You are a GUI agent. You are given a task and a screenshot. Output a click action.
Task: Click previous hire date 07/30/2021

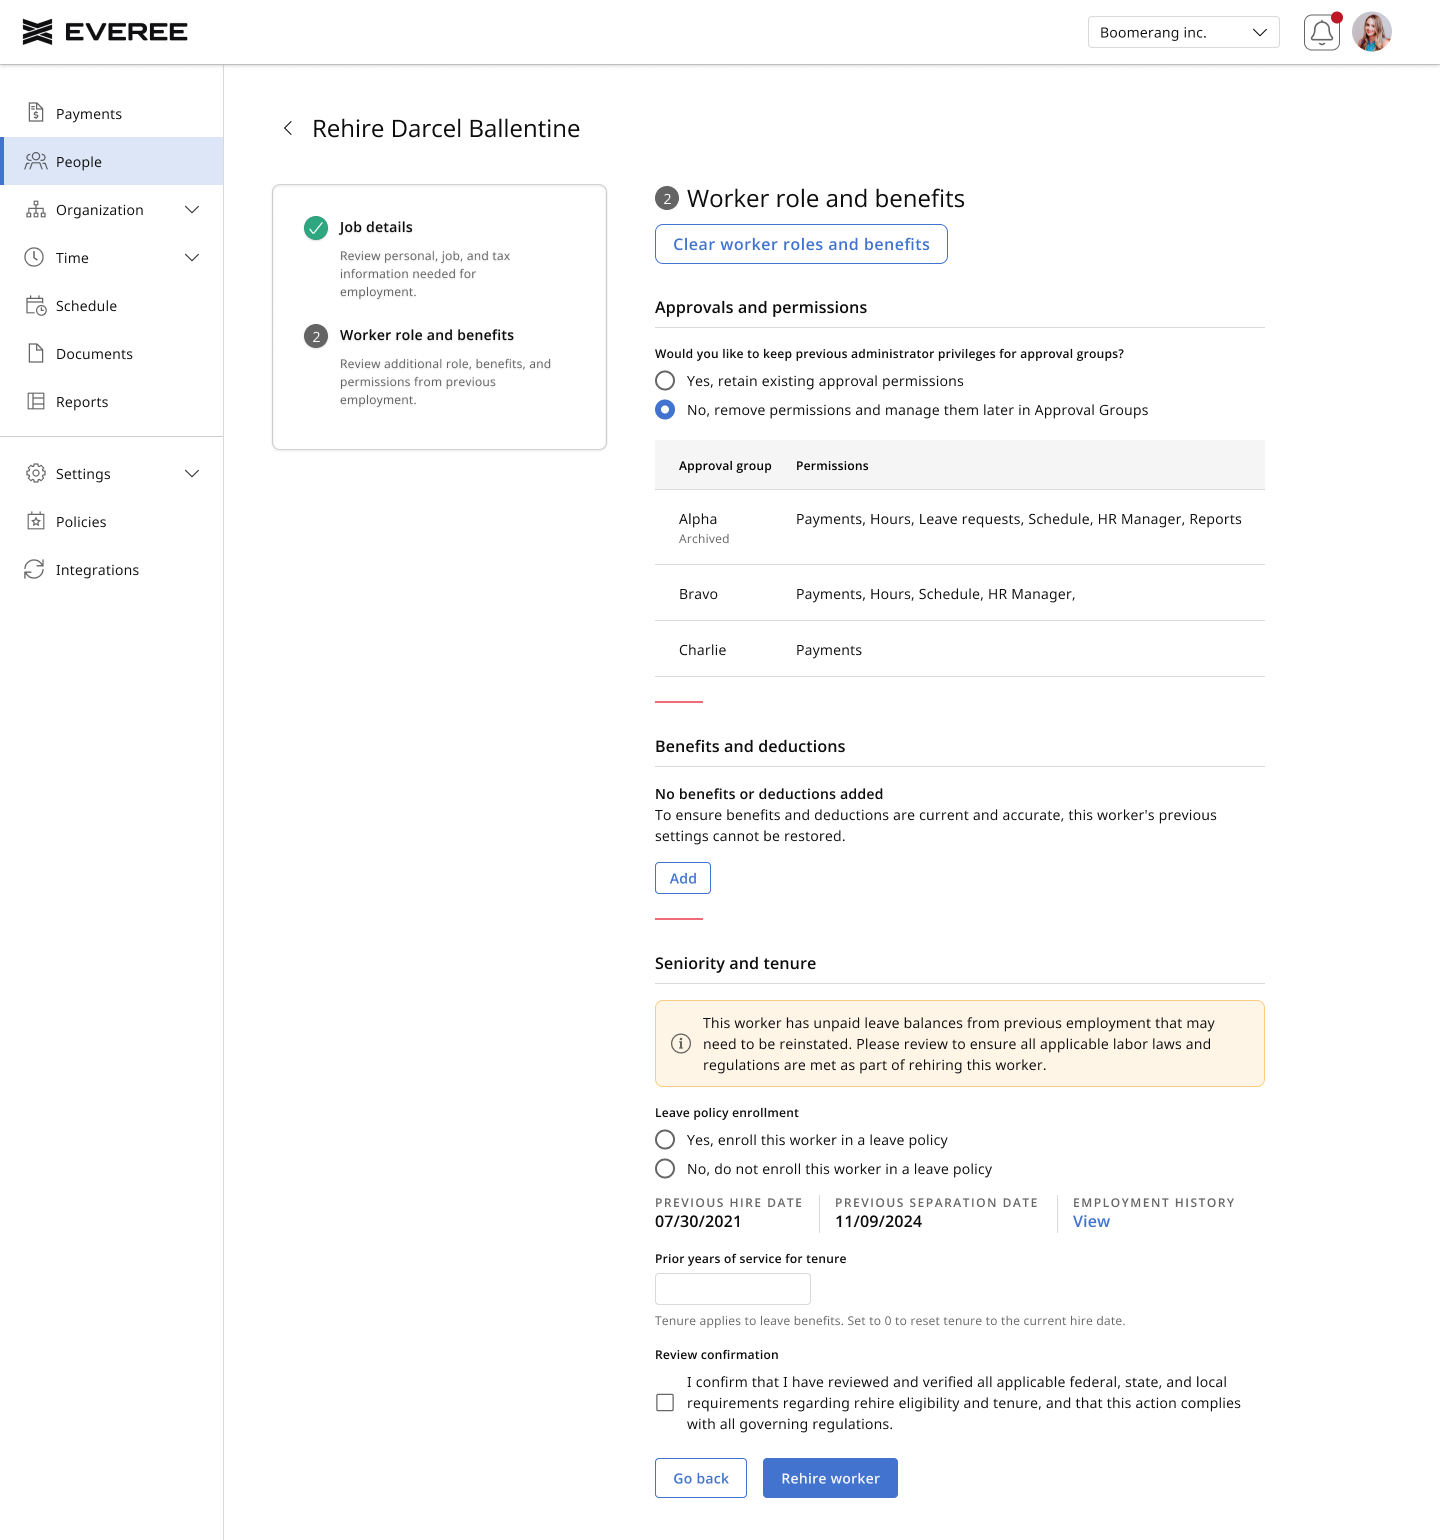(x=698, y=1221)
